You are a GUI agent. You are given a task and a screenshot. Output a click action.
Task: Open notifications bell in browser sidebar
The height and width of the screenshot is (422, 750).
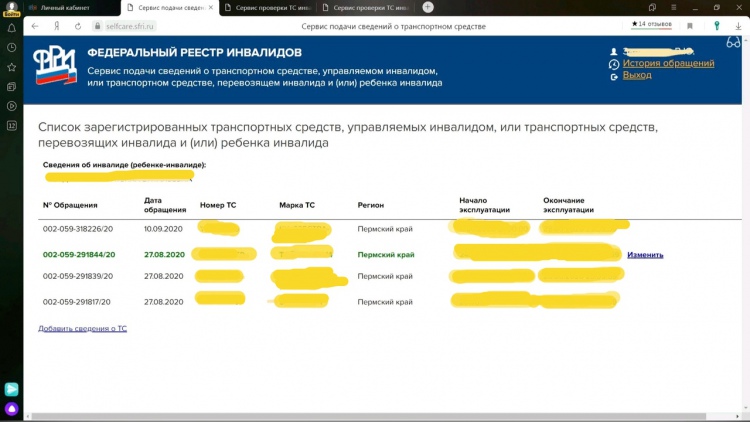[12, 27]
